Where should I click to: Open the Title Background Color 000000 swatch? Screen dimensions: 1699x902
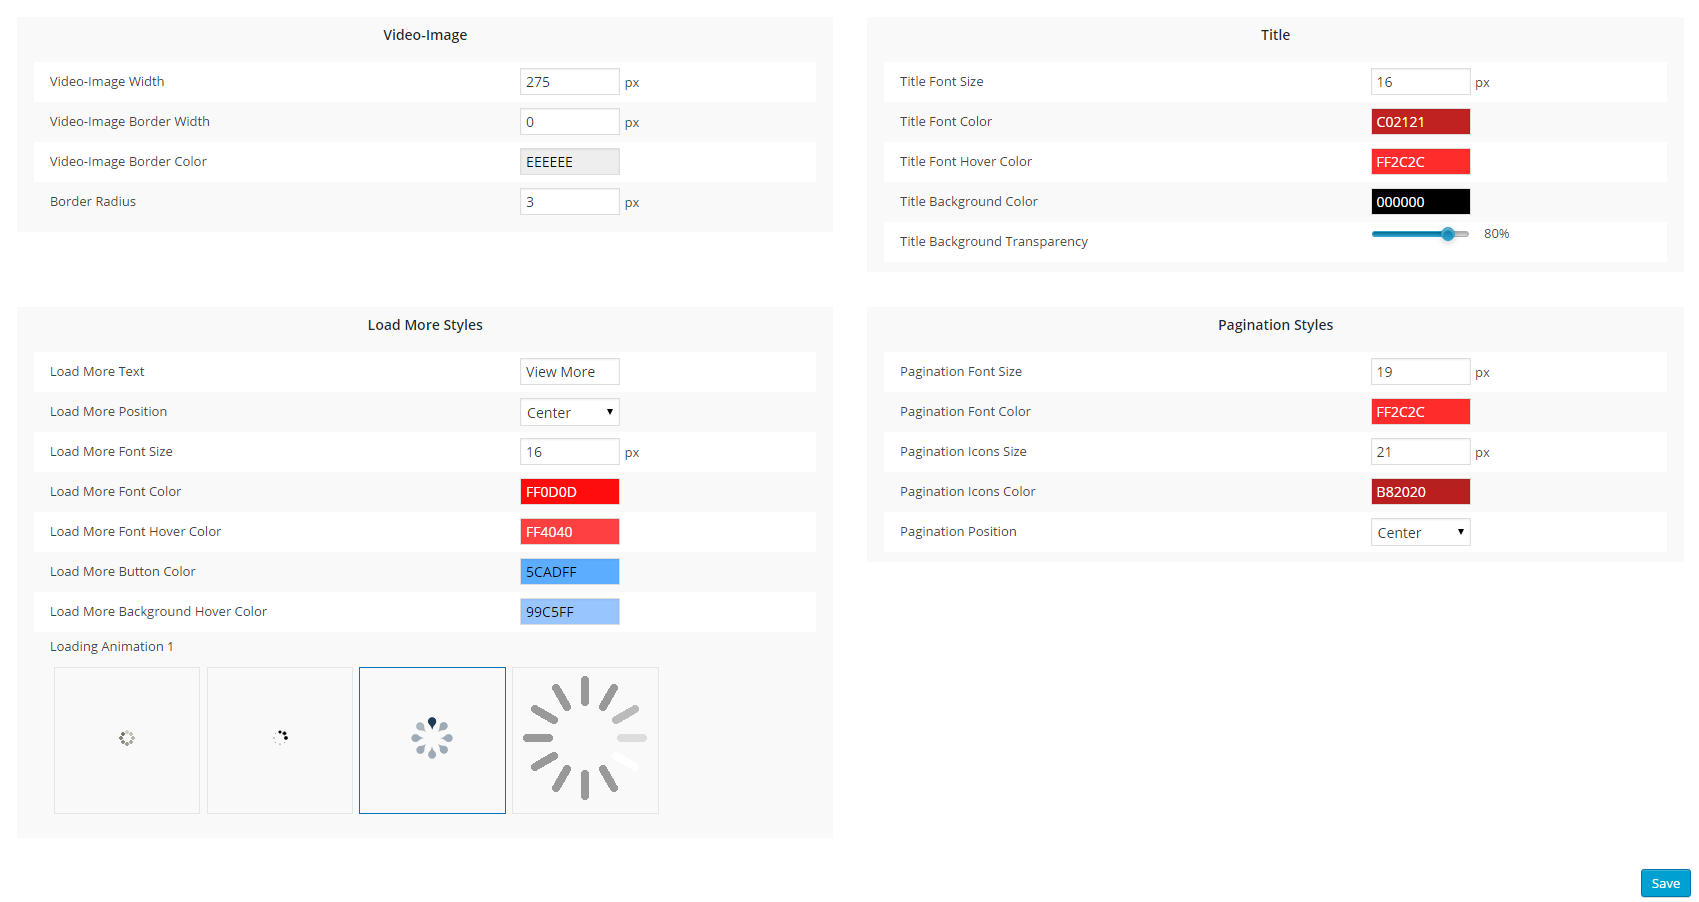(1420, 202)
